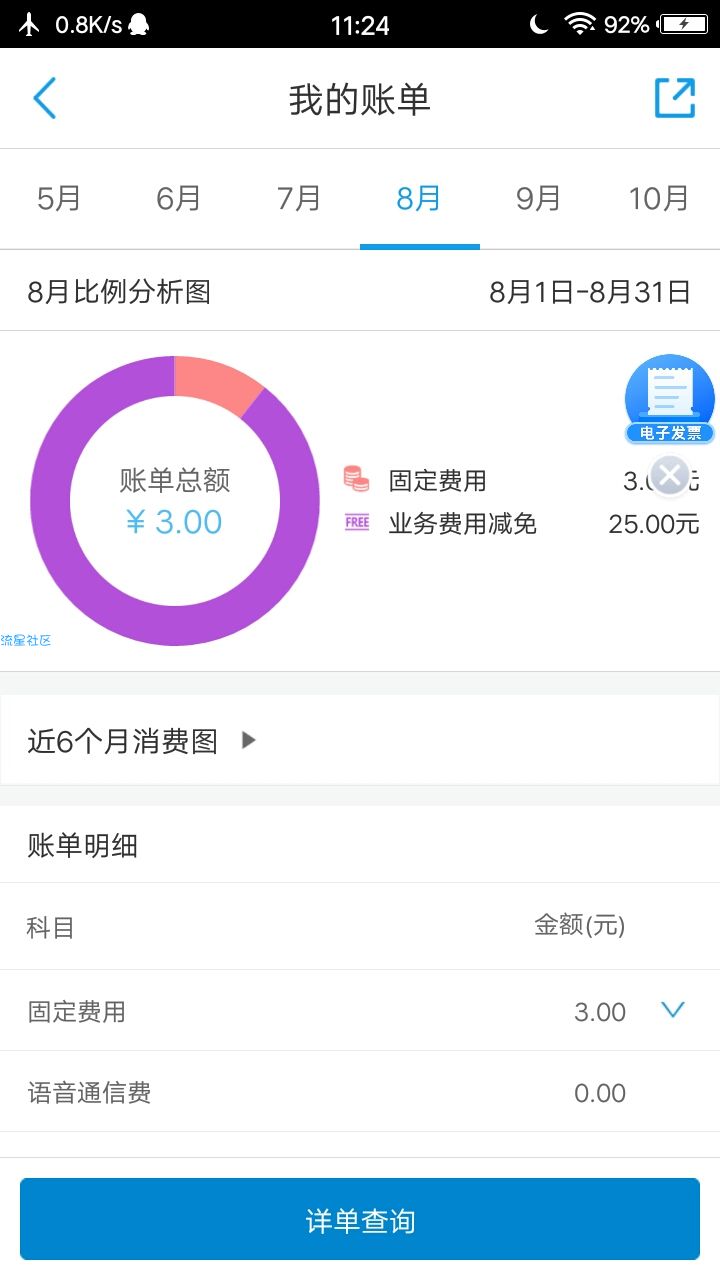Tap the share/export icon
Screen dimensions: 720x1280
click(x=674, y=98)
